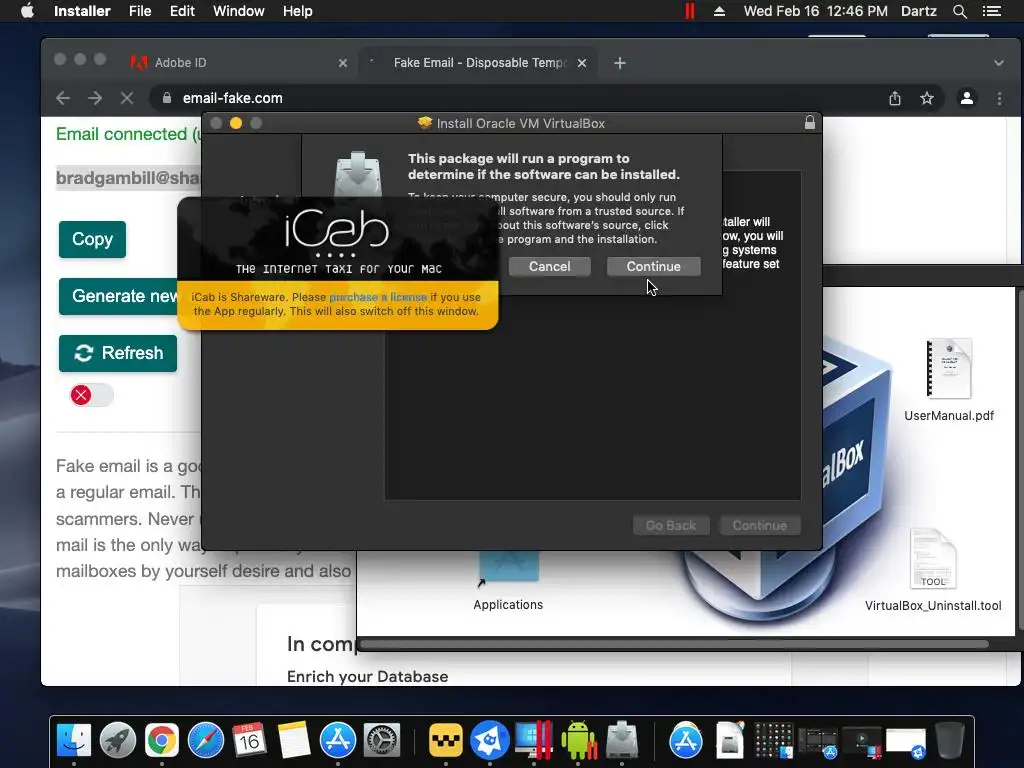This screenshot has height=768, width=1024.
Task: Open the File menu
Action: 140,11
